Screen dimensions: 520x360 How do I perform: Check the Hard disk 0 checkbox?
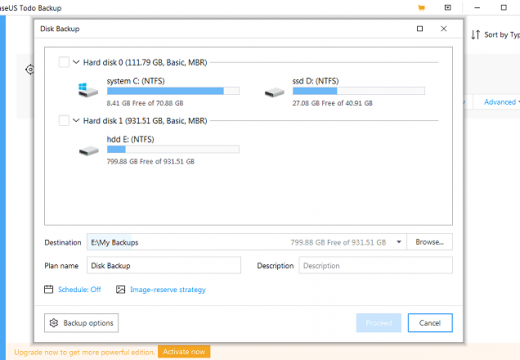(64, 62)
